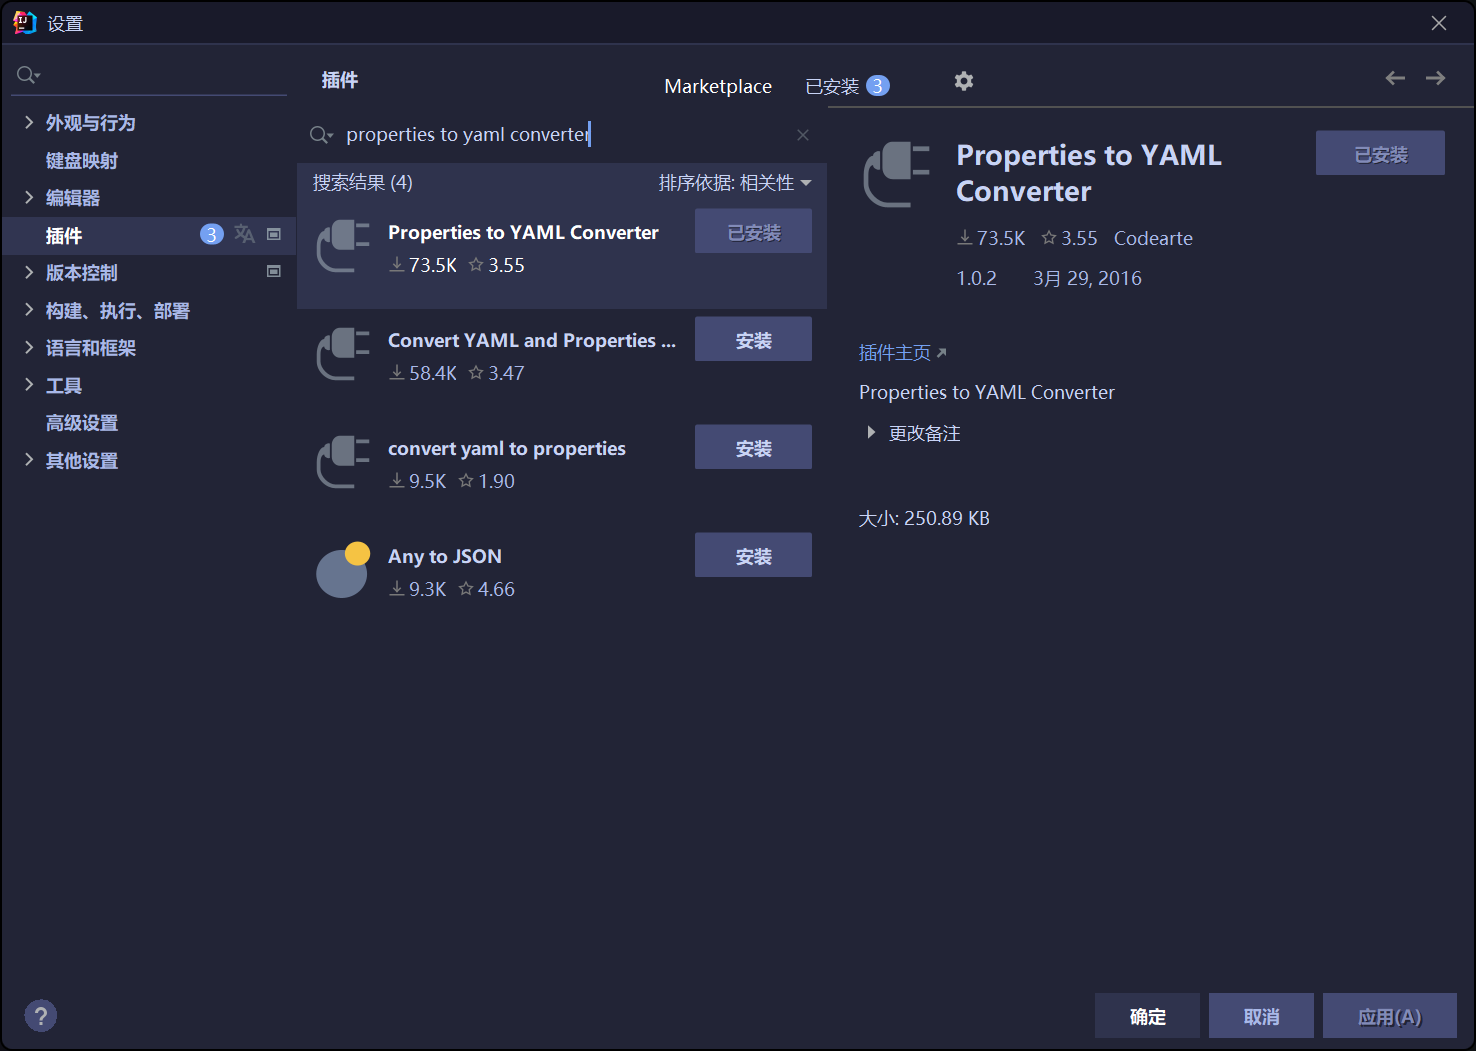Expand the 外观与行为 tree node
Viewport: 1476px width, 1051px height.
tap(29, 122)
